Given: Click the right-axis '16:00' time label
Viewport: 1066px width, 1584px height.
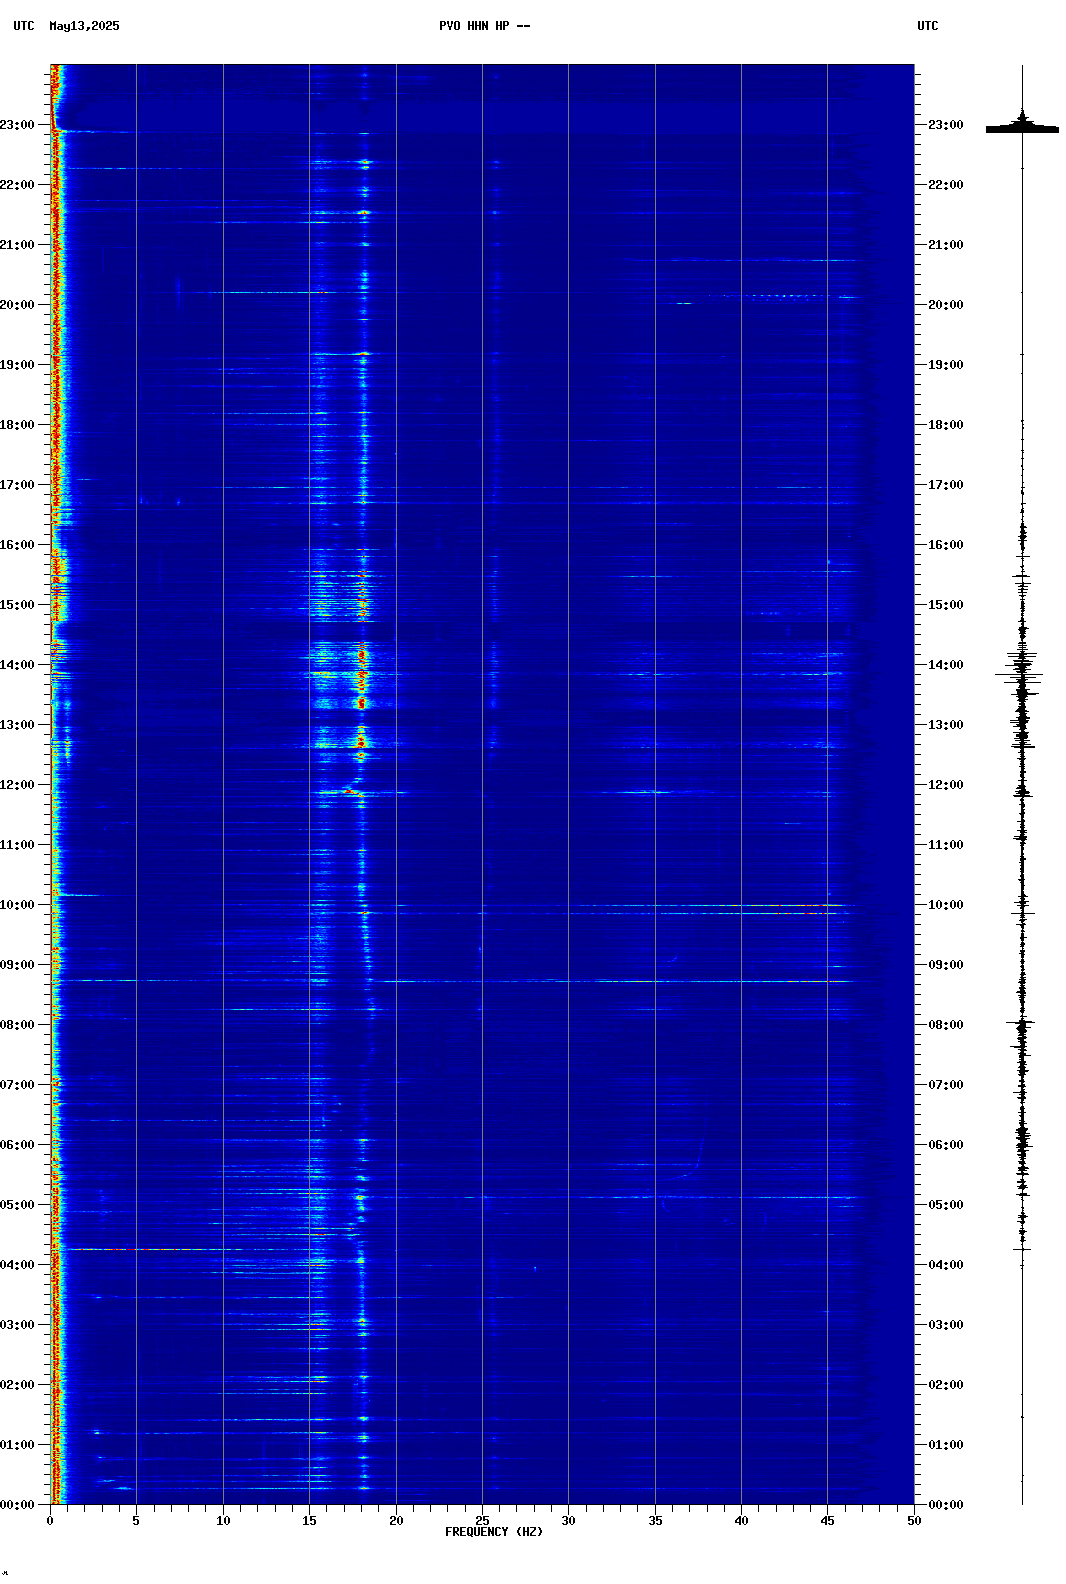Looking at the screenshot, I should 946,545.
